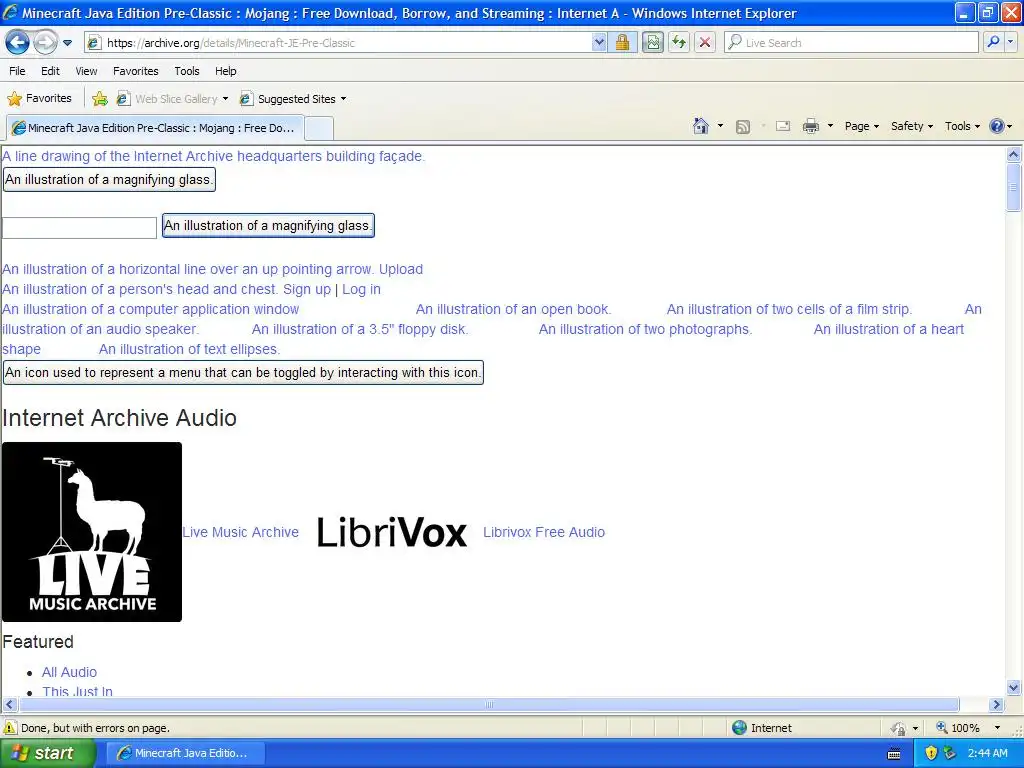Stop loading with the red X icon
Screen dimensions: 1024x768
pos(705,43)
